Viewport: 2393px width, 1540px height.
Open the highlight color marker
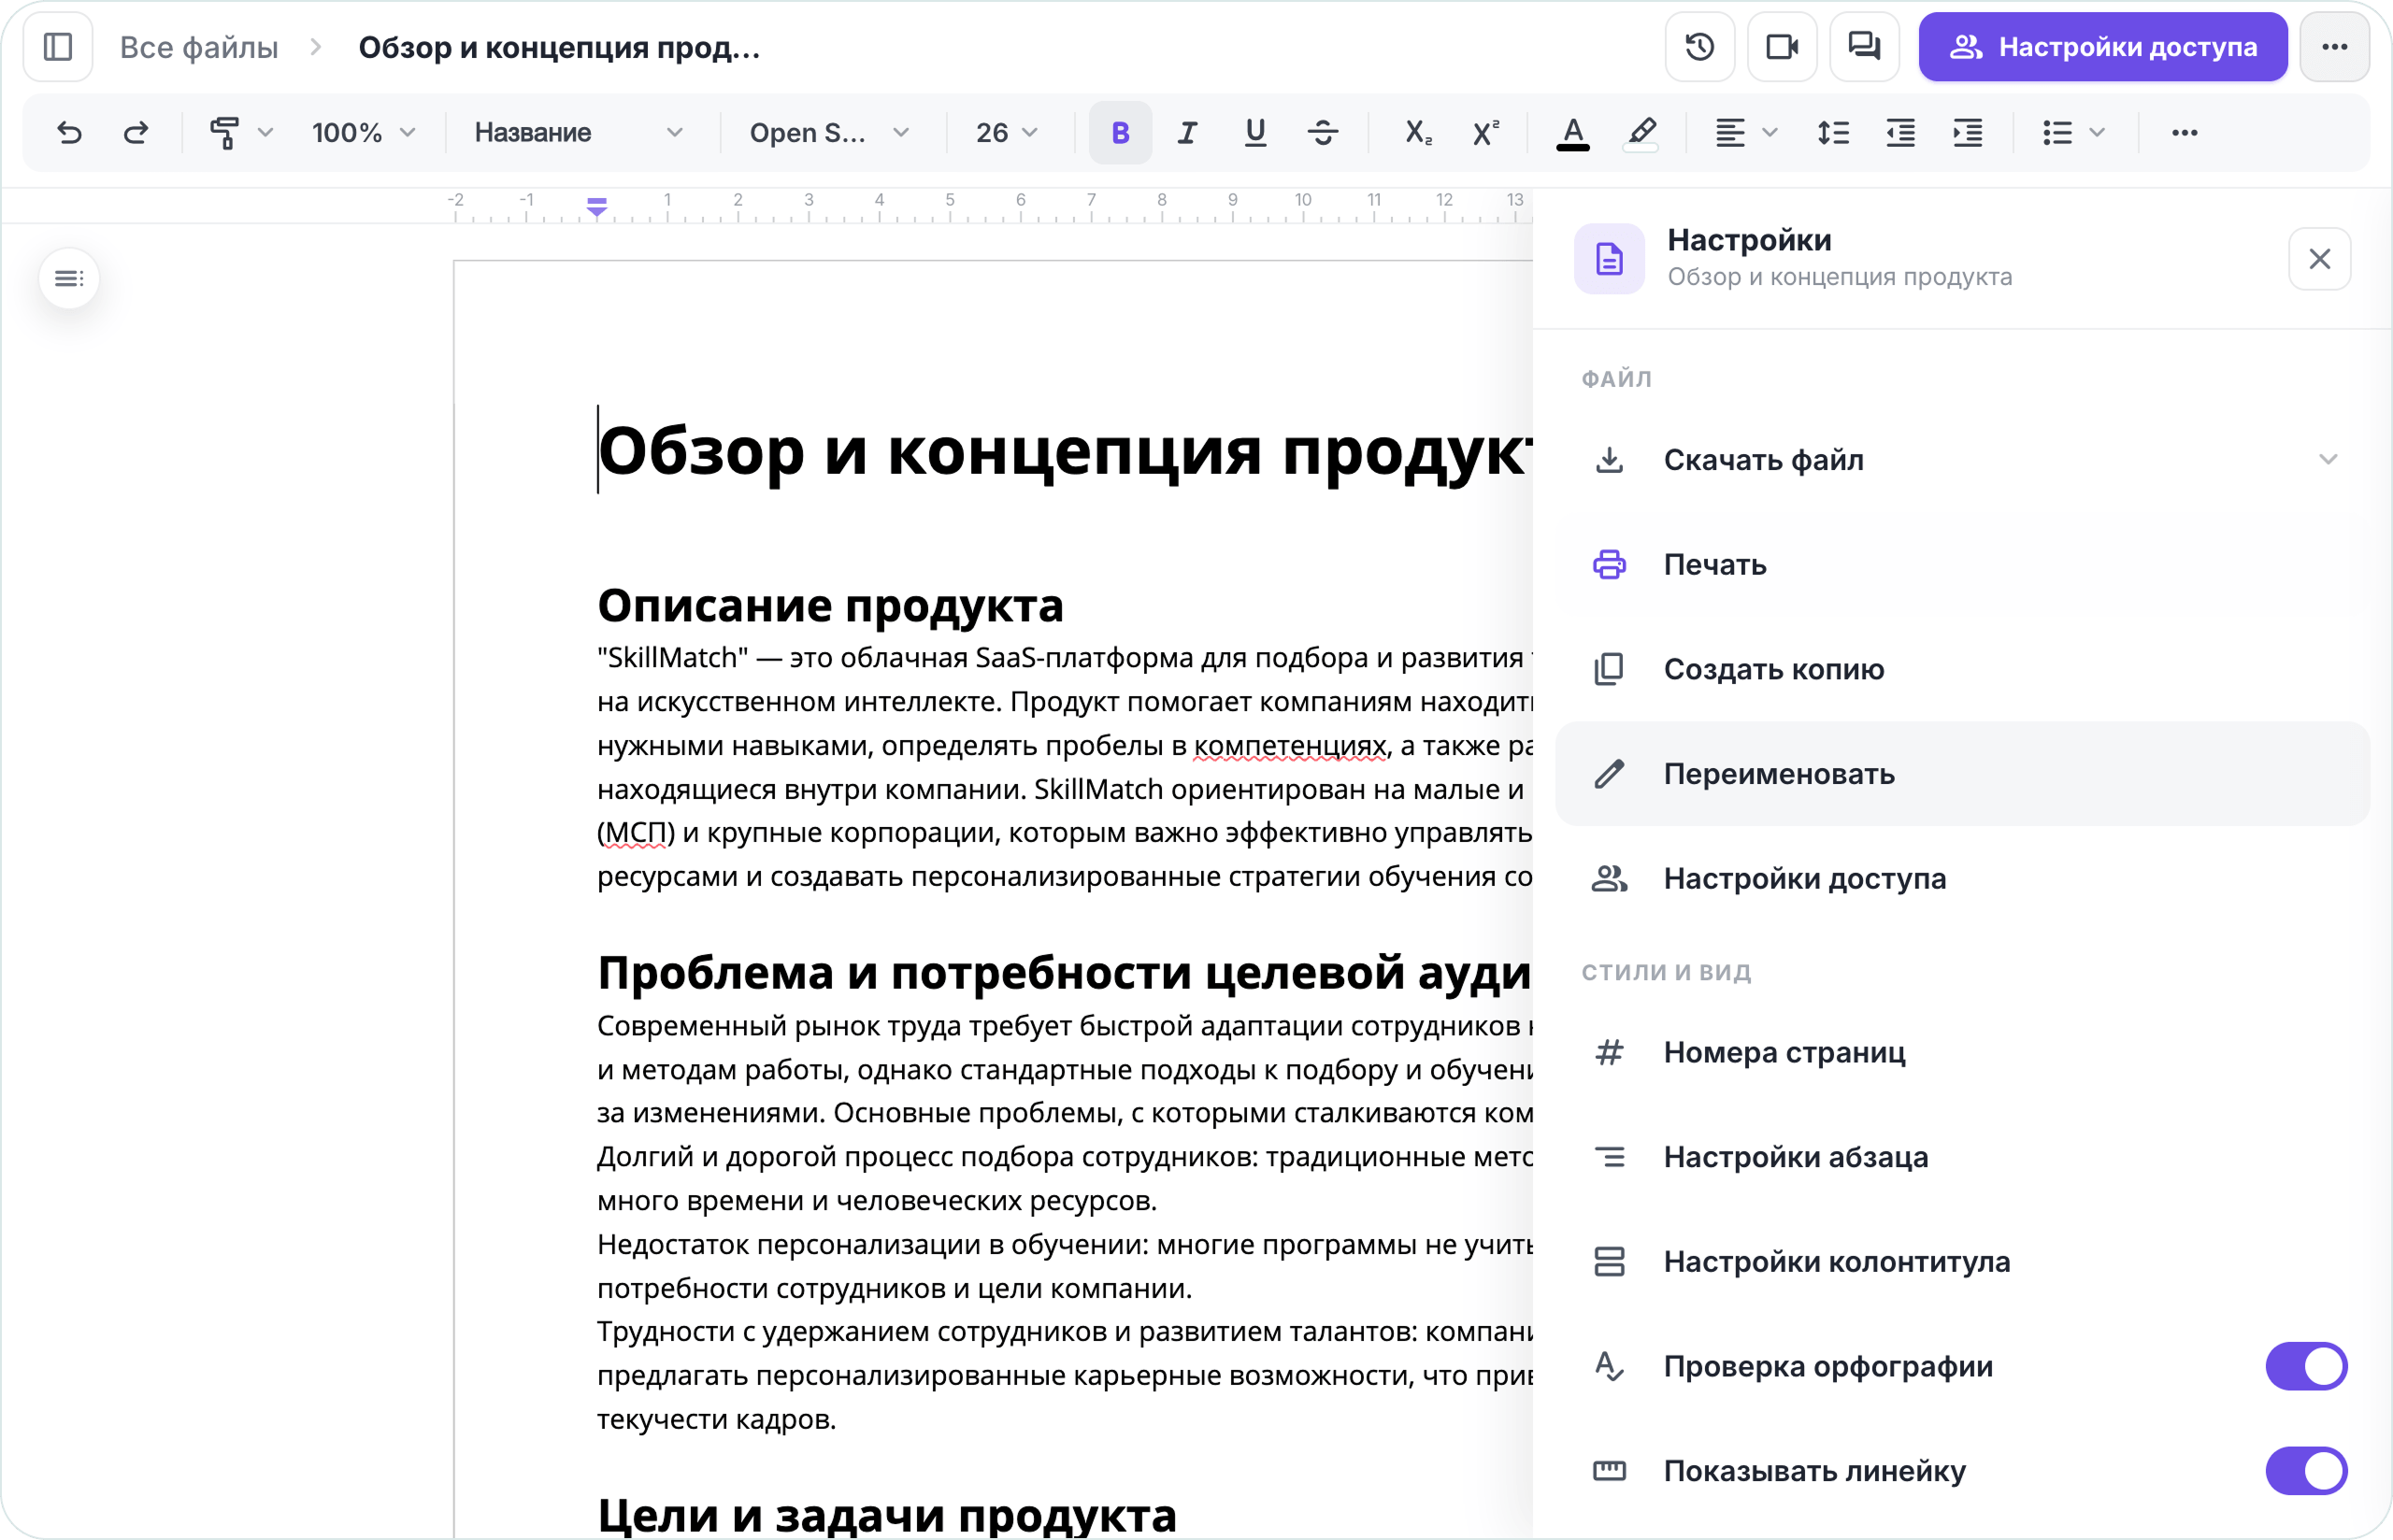pyautogui.click(x=1640, y=132)
